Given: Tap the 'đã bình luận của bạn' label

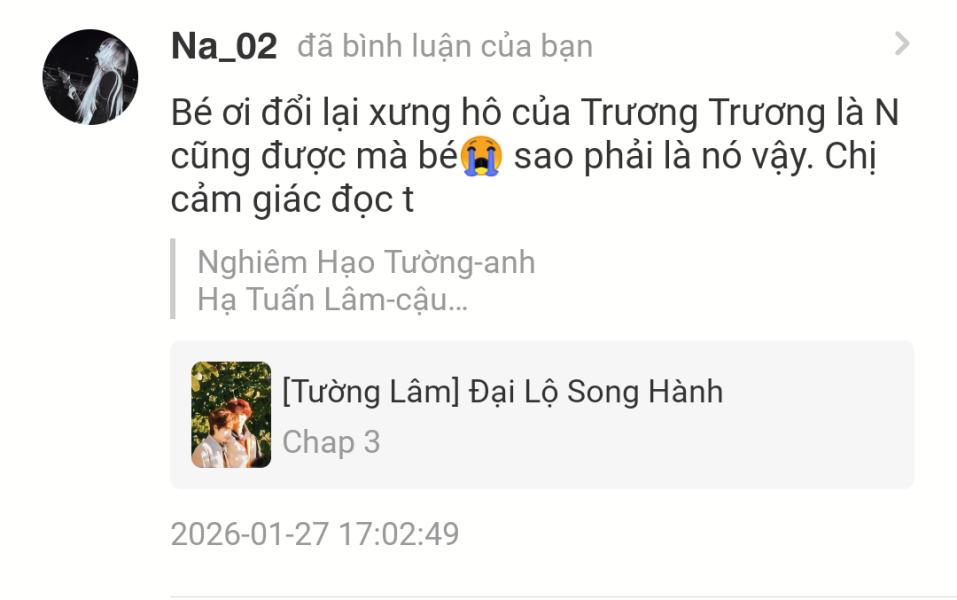Looking at the screenshot, I should [x=445, y=46].
